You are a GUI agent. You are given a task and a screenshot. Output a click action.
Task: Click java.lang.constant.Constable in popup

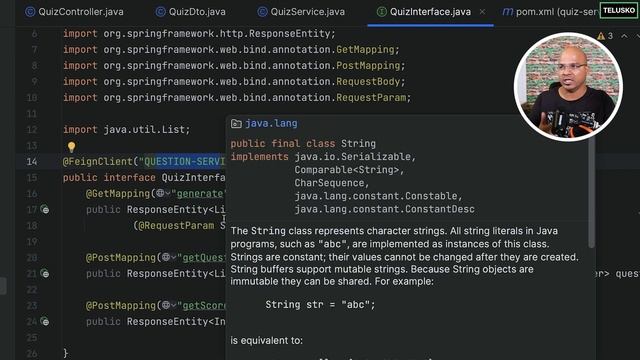pyautogui.click(x=376, y=196)
